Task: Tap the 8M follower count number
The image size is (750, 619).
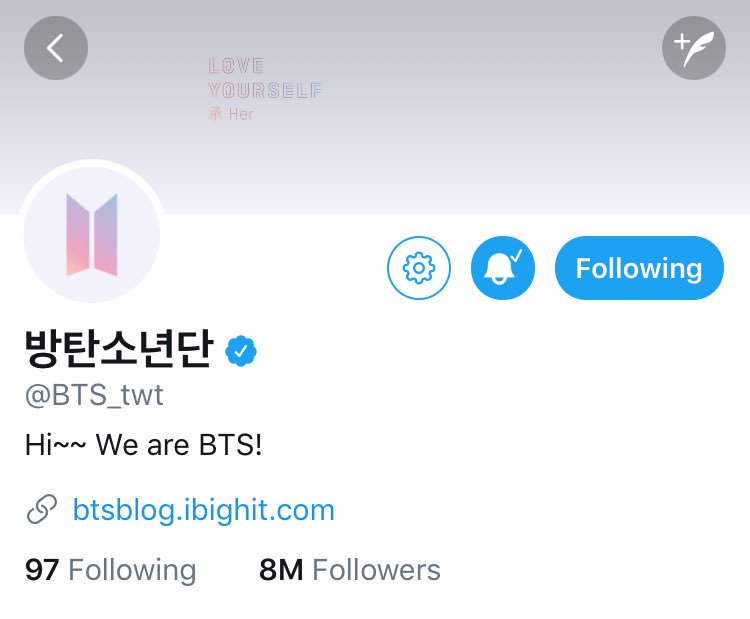Action: tap(281, 570)
